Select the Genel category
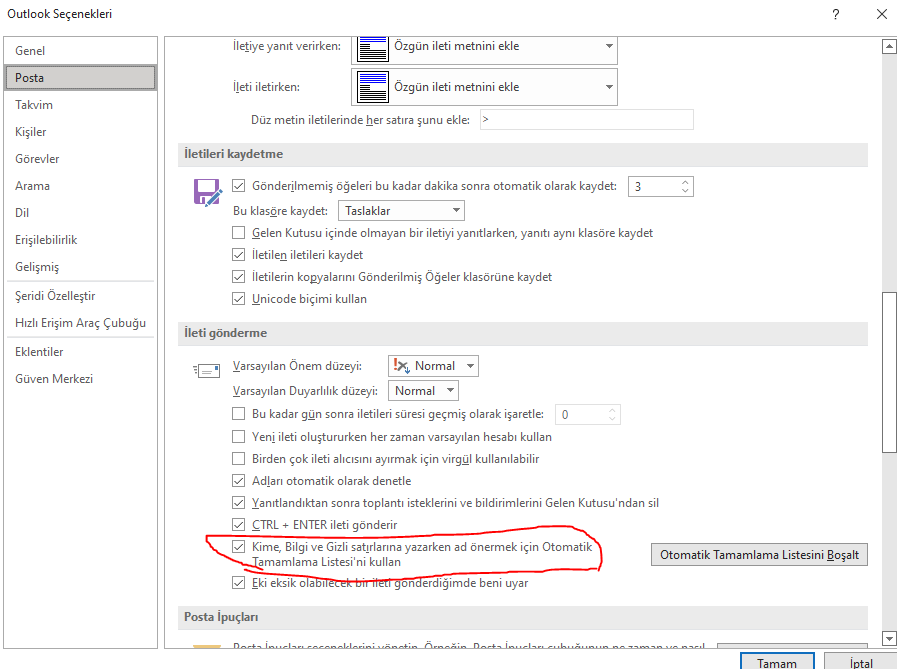897x669 pixels. click(x=80, y=51)
